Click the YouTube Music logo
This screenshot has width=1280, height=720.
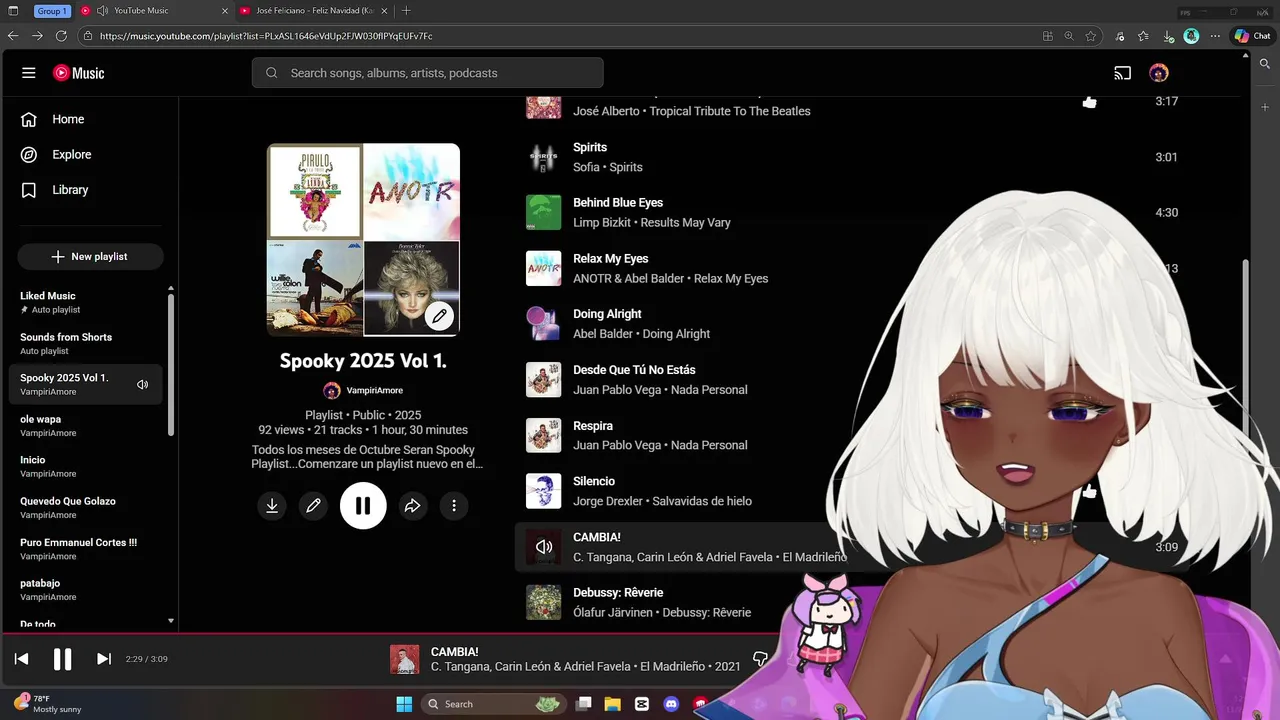[79, 73]
